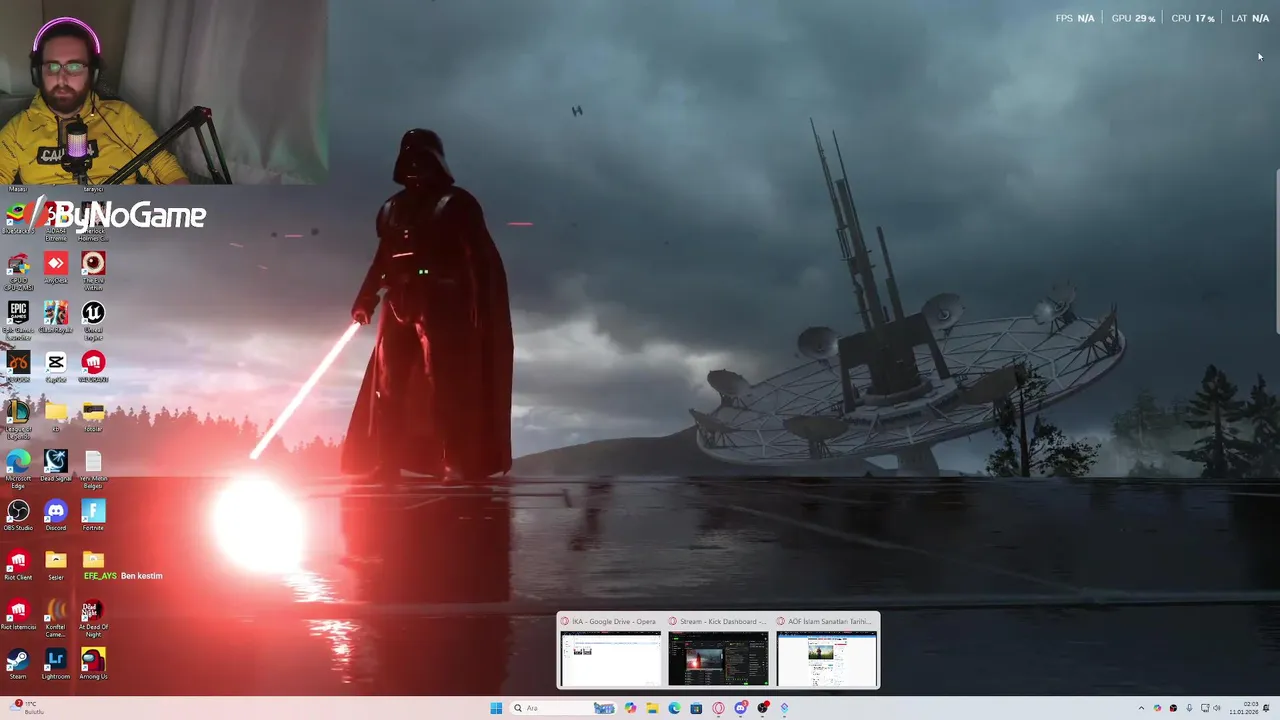This screenshot has width=1280, height=720.
Task: Open the Sesler folder on the desktop
Action: pos(56,565)
